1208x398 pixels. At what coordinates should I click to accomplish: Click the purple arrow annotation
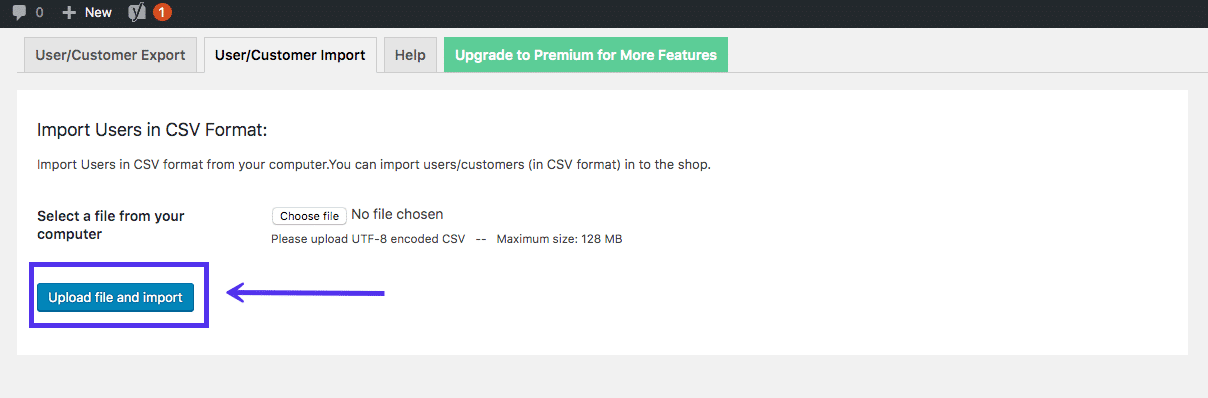pos(306,293)
